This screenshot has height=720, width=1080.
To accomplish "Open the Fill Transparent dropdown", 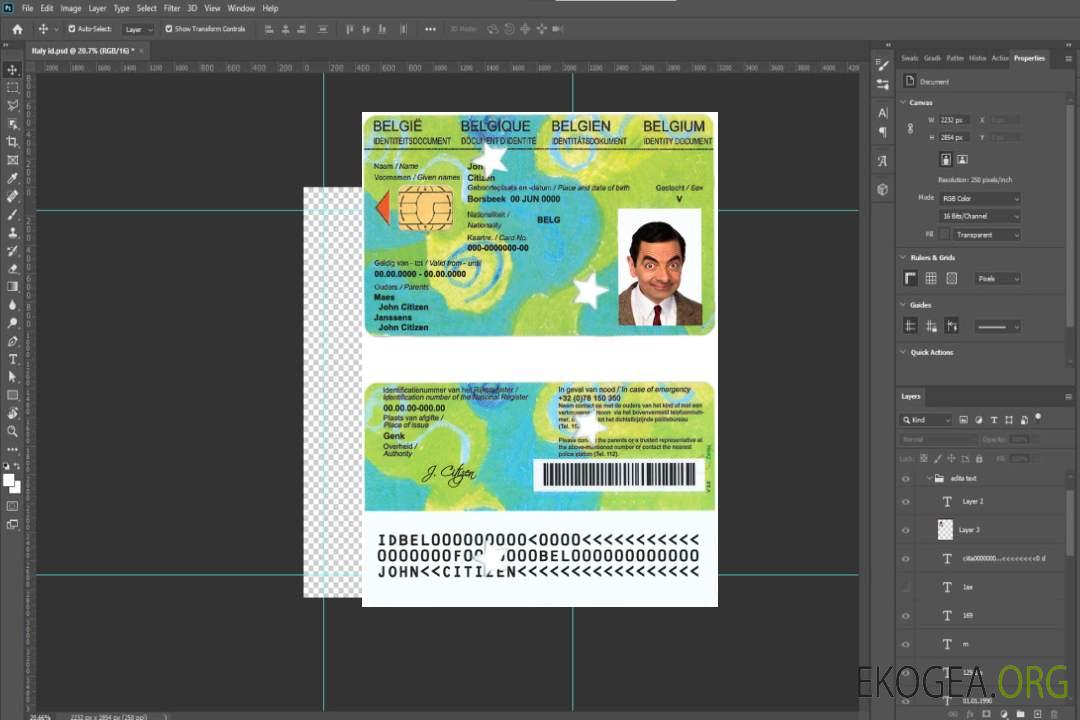I will tap(986, 235).
